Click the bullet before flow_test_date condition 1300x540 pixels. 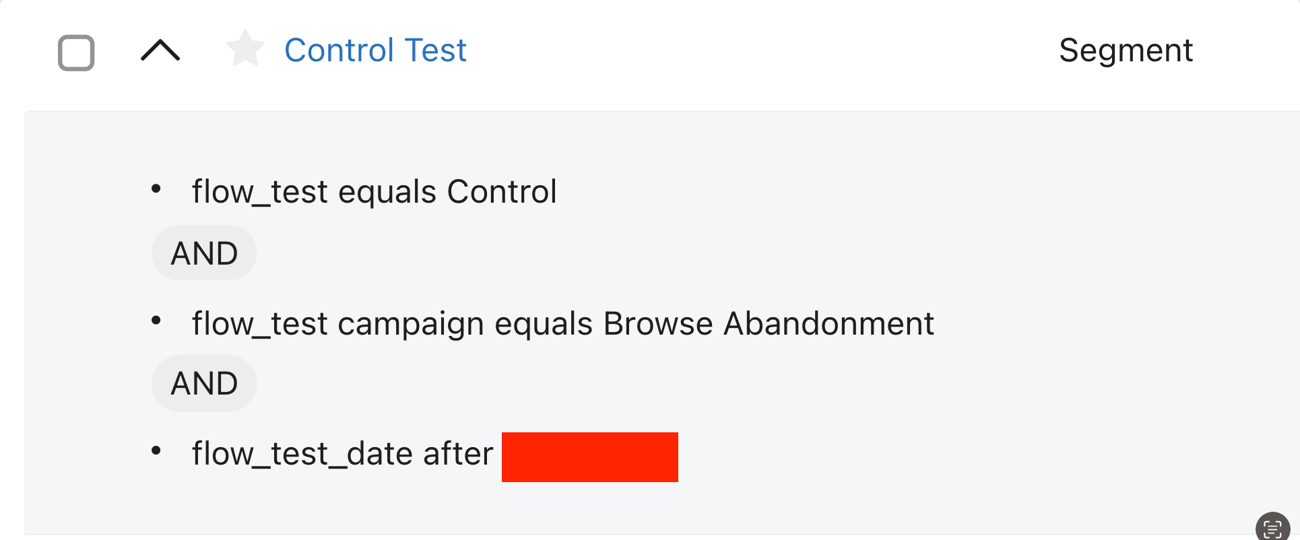click(x=156, y=451)
